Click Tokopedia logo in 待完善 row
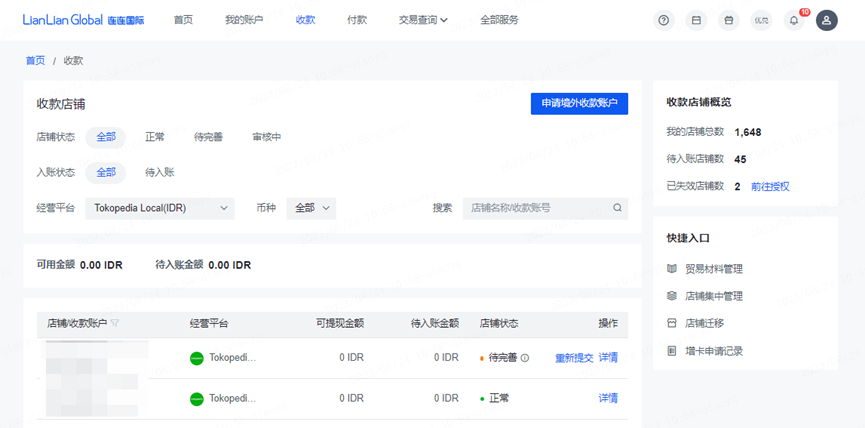The width and height of the screenshot is (865, 428). 196,358
